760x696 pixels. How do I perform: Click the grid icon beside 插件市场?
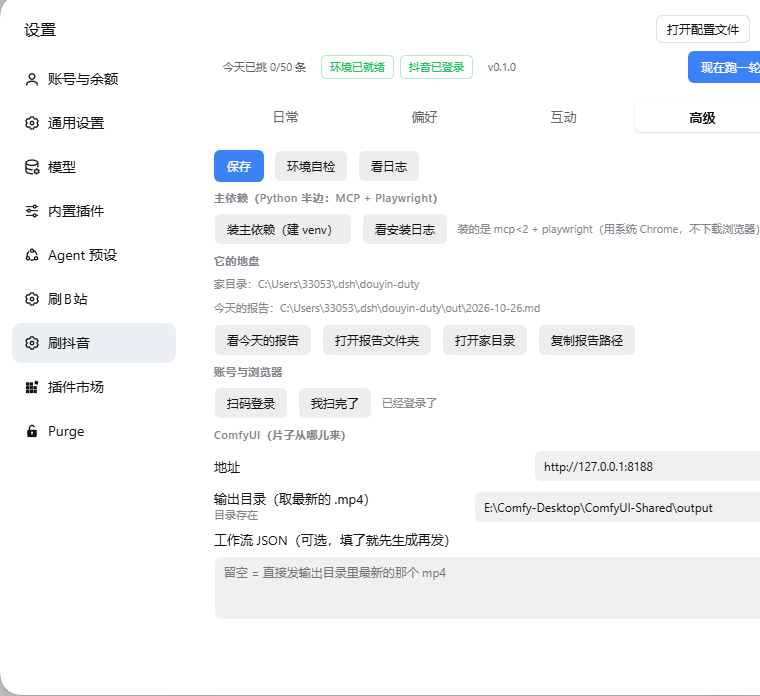(32, 387)
